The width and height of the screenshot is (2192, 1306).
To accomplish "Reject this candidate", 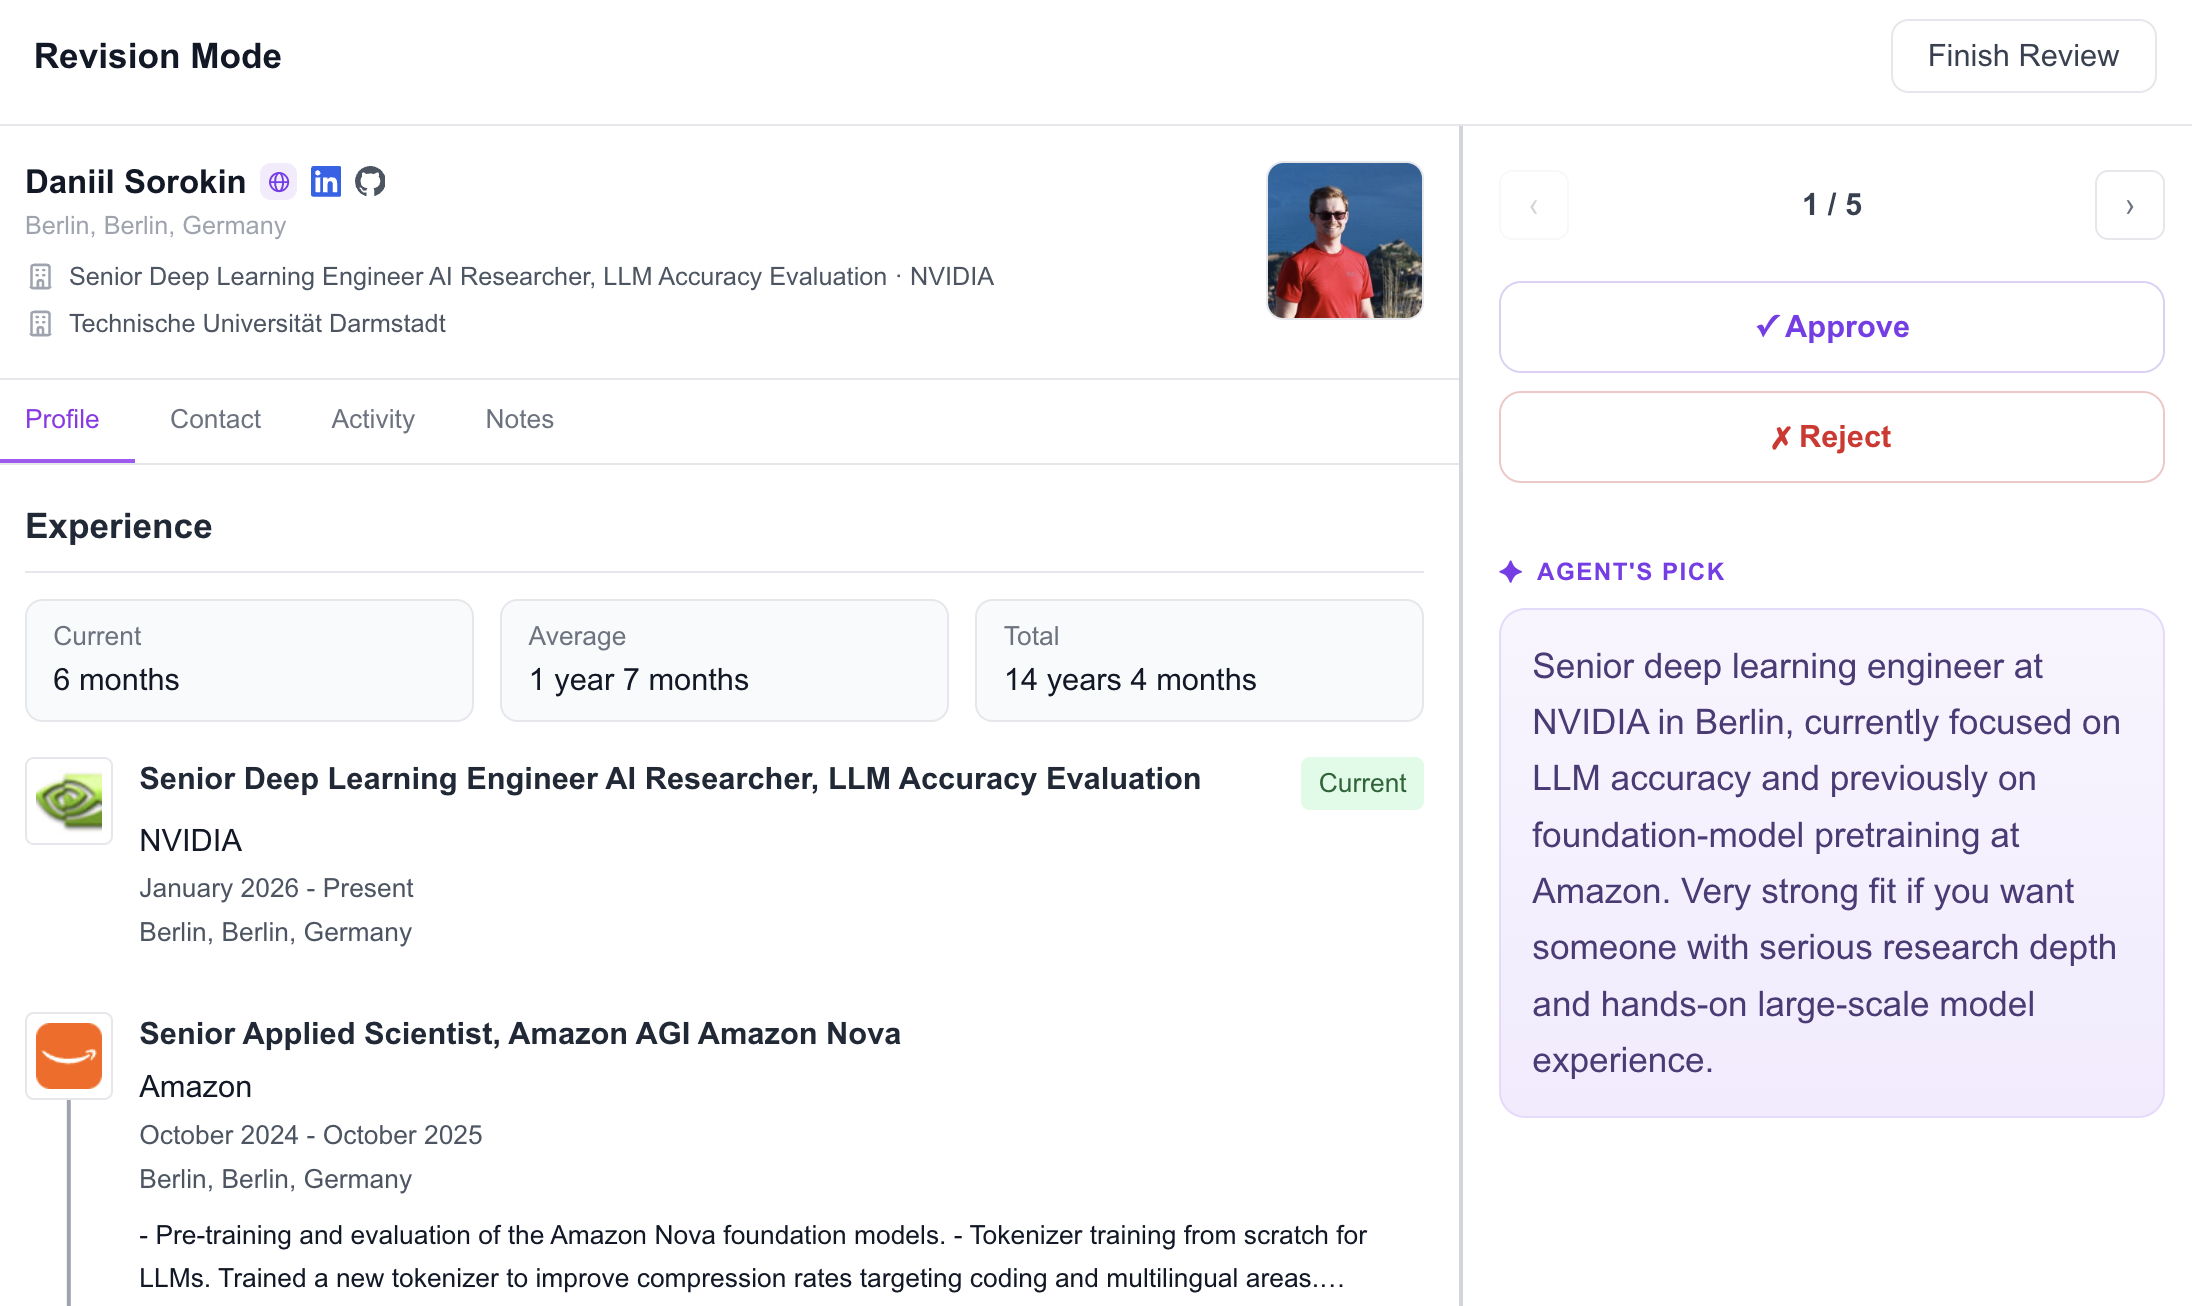I will click(1832, 437).
